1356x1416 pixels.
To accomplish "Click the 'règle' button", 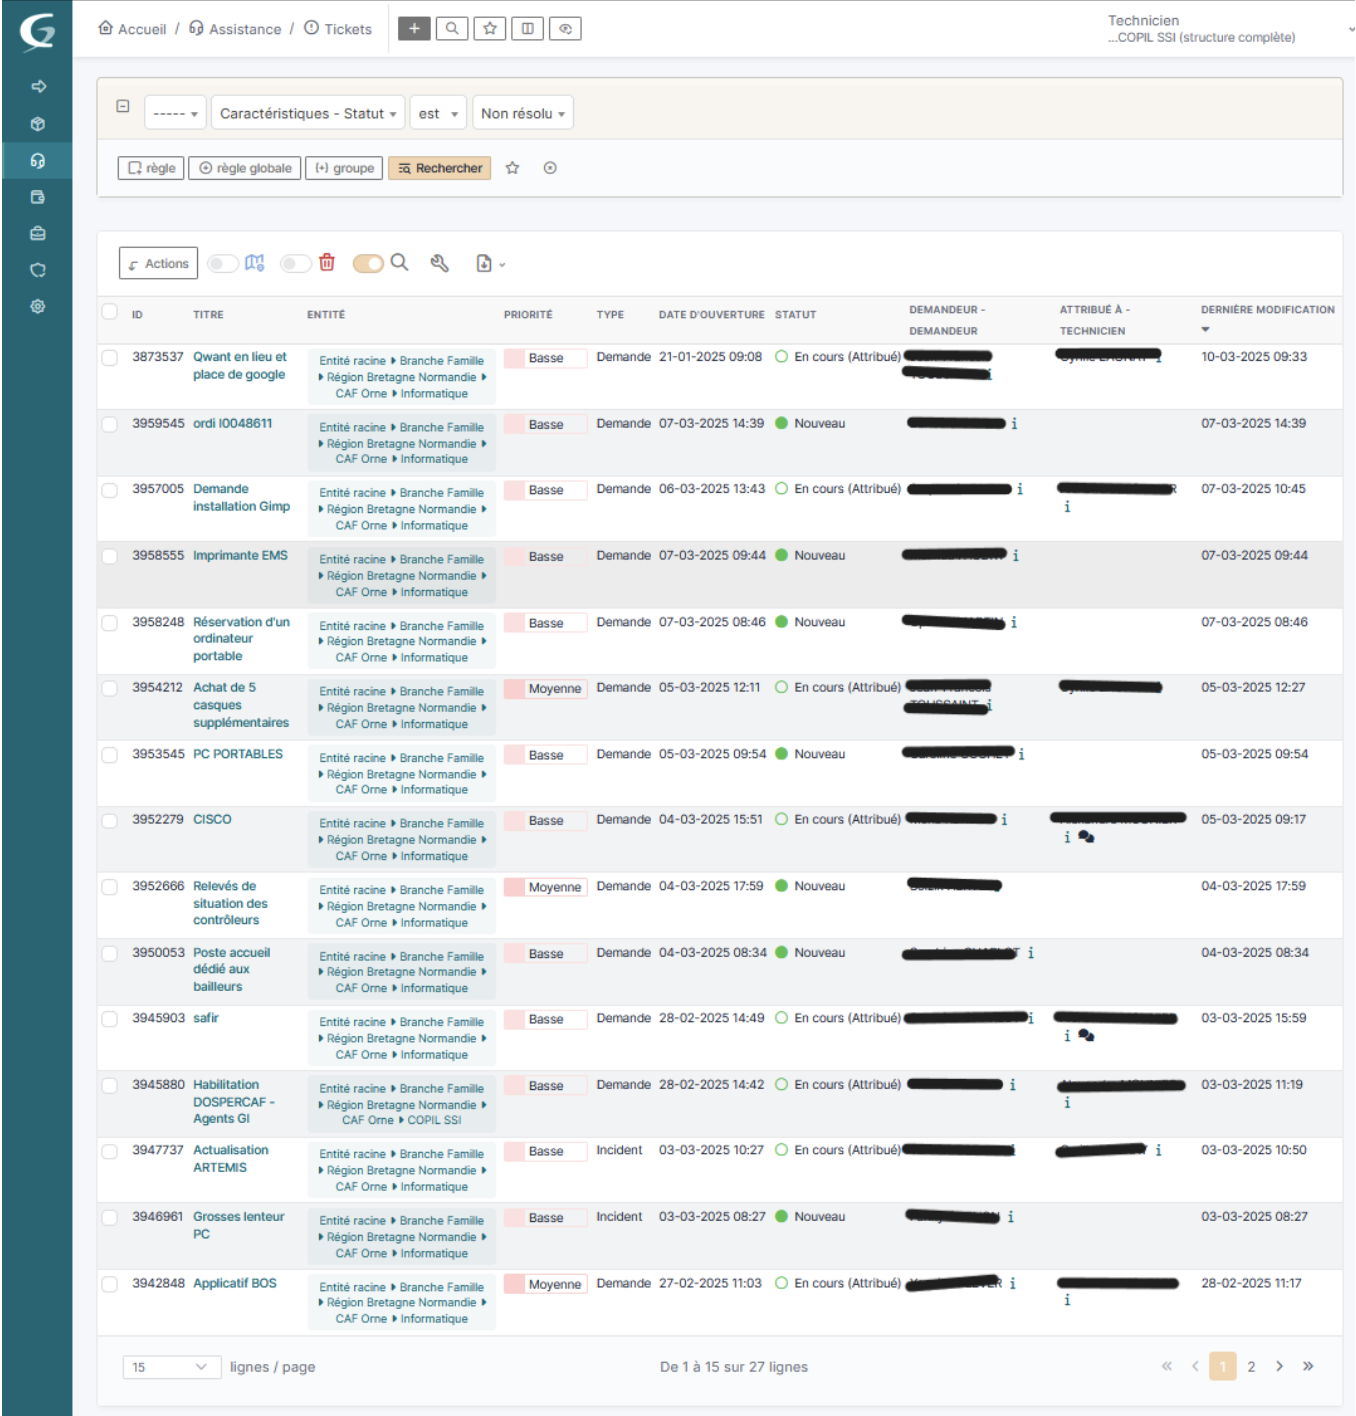I will (151, 168).
